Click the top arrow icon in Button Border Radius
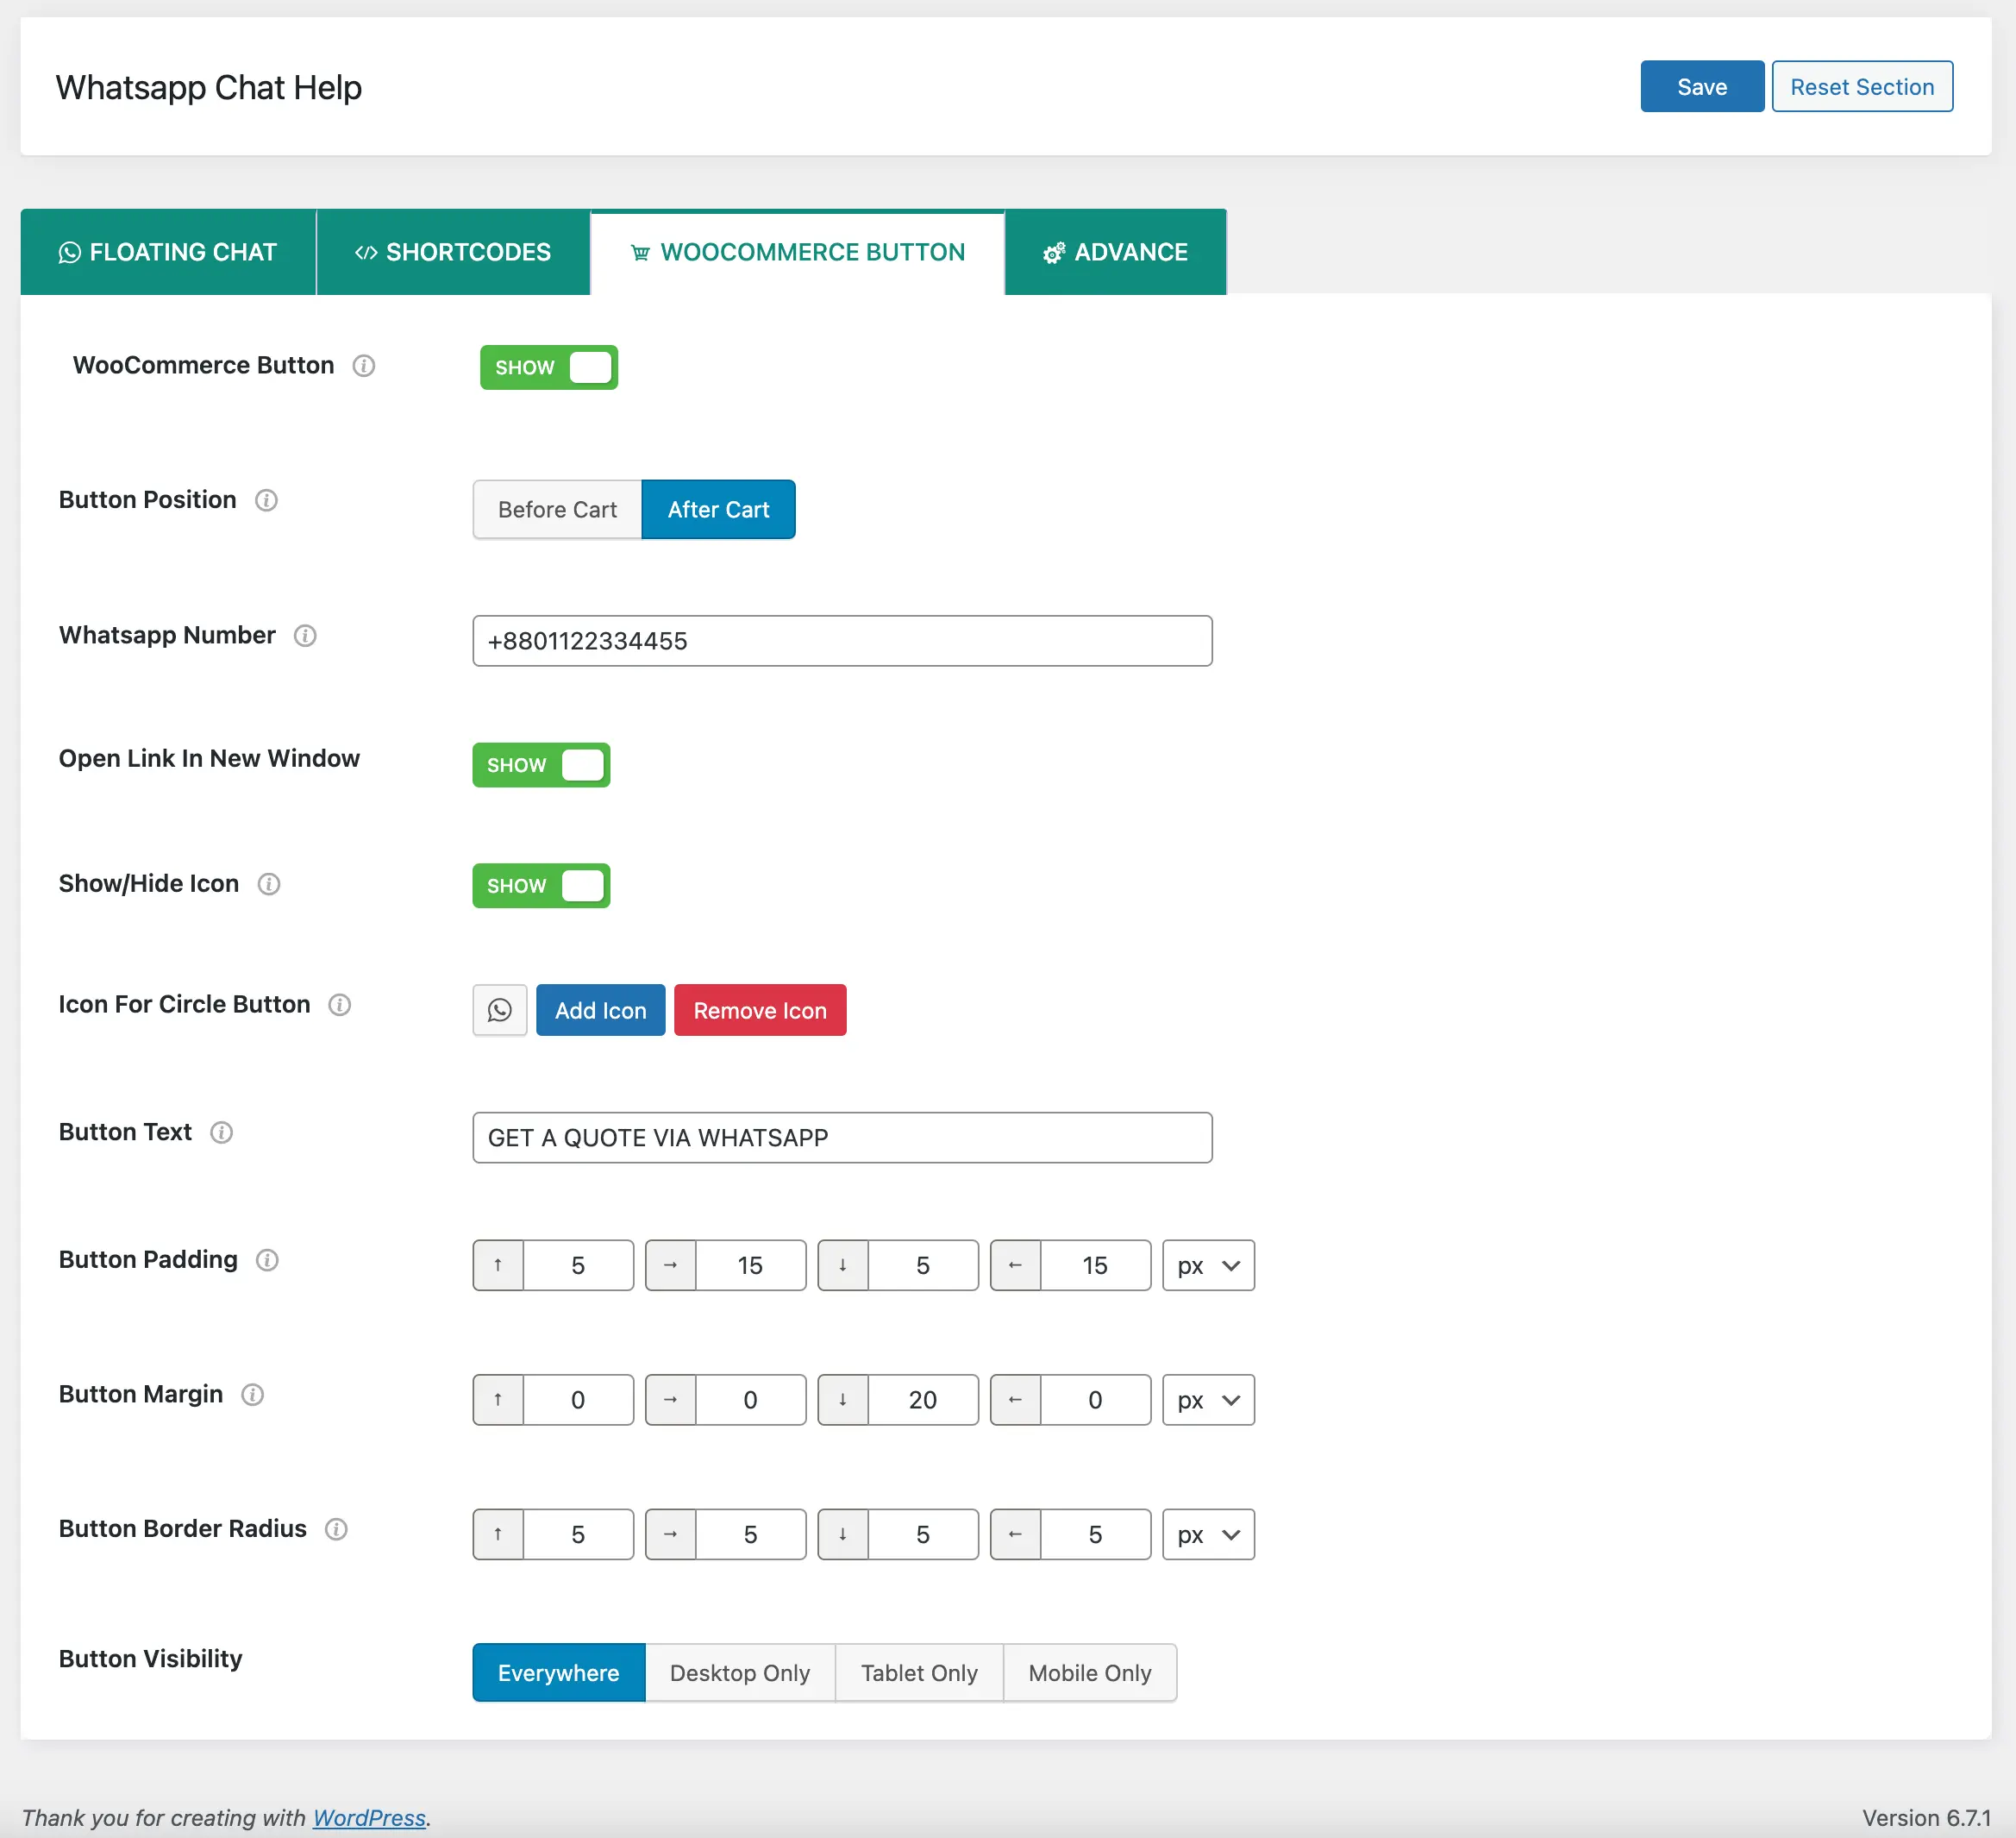The height and width of the screenshot is (1838, 2016). pos(498,1534)
